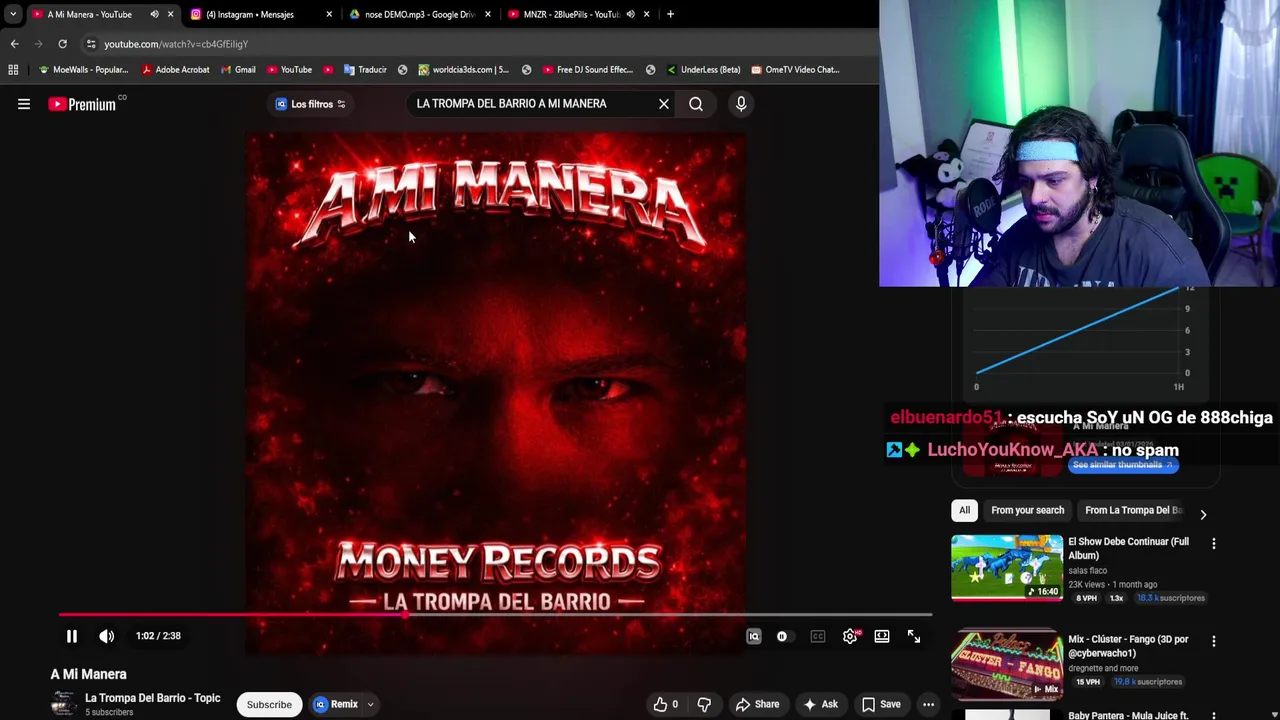Close the Instagram Mensajes tab
Viewport: 1280px width, 720px height.
coord(329,14)
